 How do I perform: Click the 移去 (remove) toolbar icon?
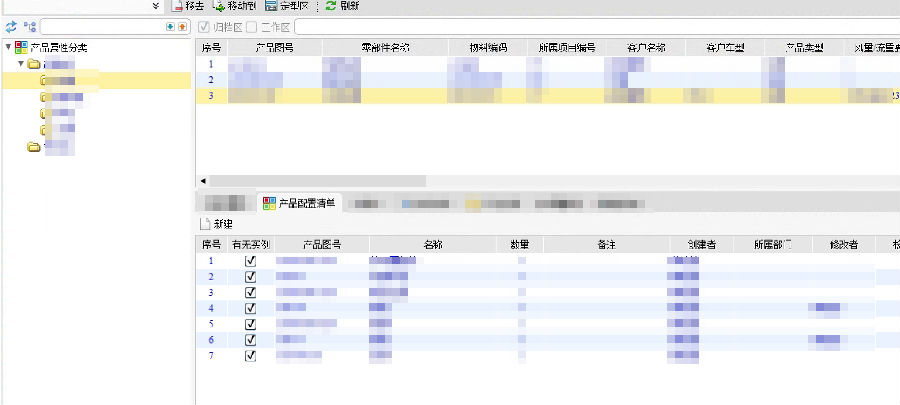point(177,6)
